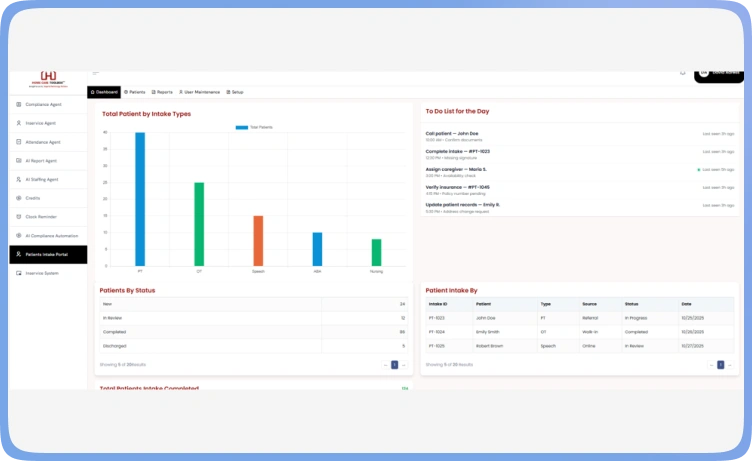The image size is (752, 461).
Task: Open the Reports tab
Action: (x=162, y=92)
